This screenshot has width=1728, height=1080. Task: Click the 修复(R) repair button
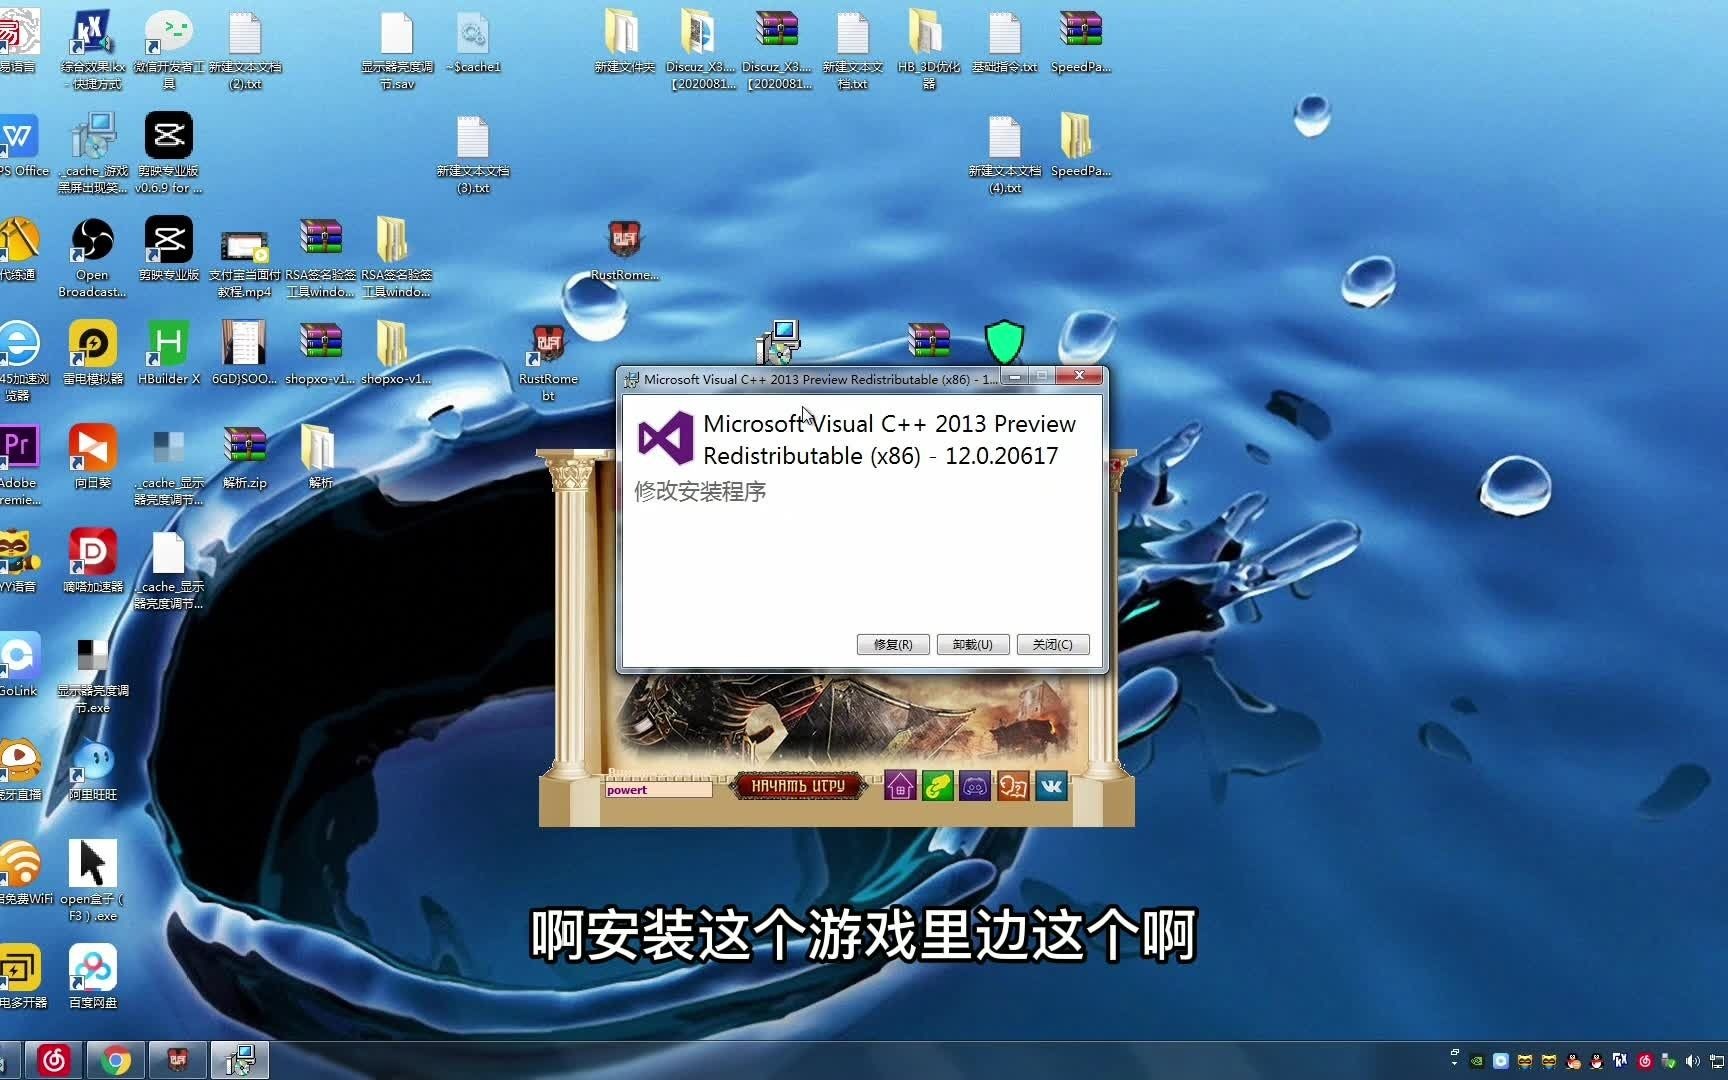click(892, 645)
